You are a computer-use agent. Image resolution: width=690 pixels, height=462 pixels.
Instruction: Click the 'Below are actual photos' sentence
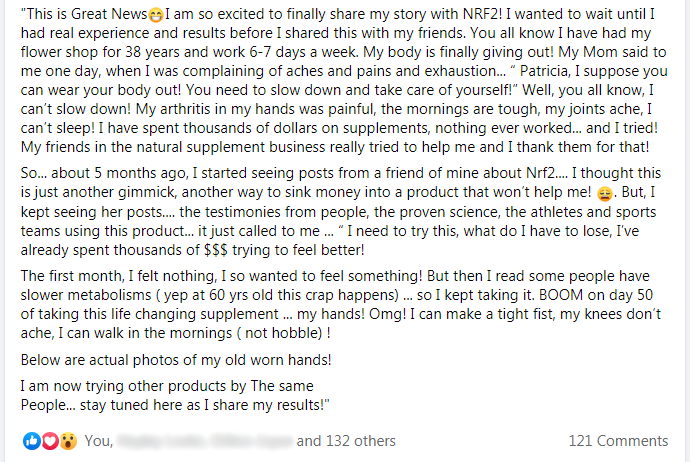(176, 360)
